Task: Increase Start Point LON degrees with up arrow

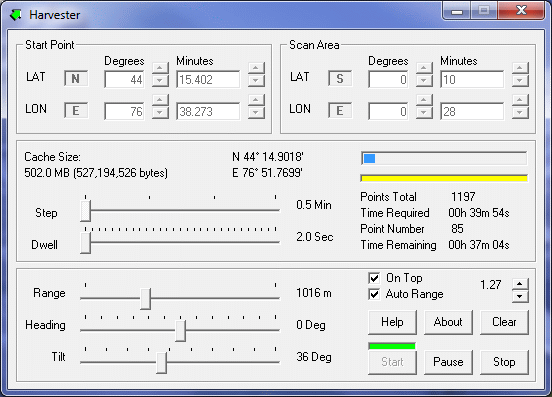Action: (160, 100)
